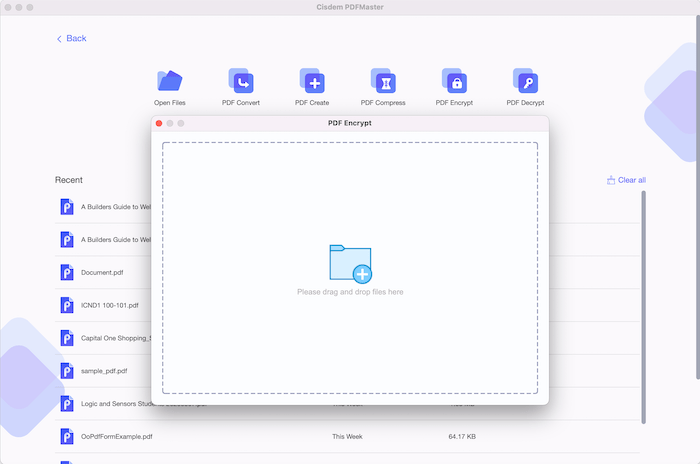Open the PDF Decrypt key icon

point(525,81)
